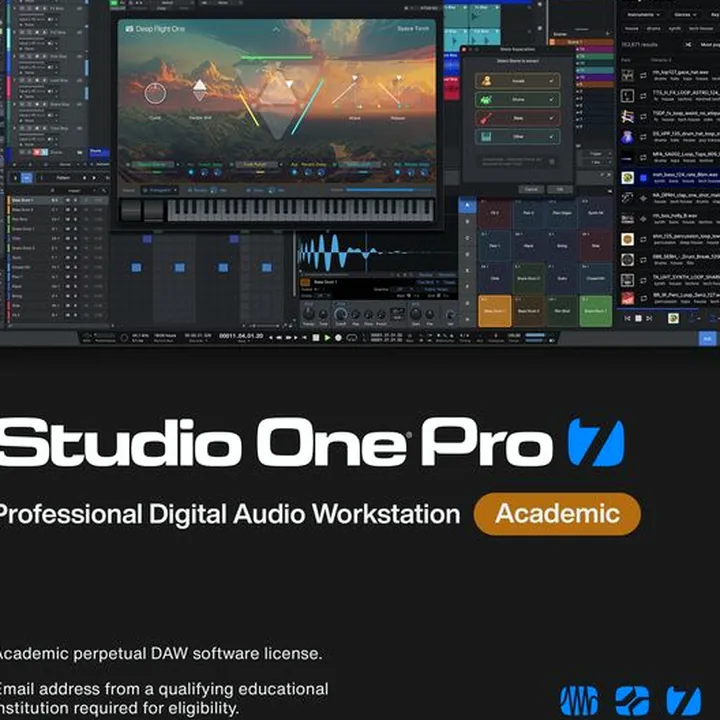Open the Space Torch preset selector
Image resolution: width=720 pixels, height=720 pixels.
point(413,28)
